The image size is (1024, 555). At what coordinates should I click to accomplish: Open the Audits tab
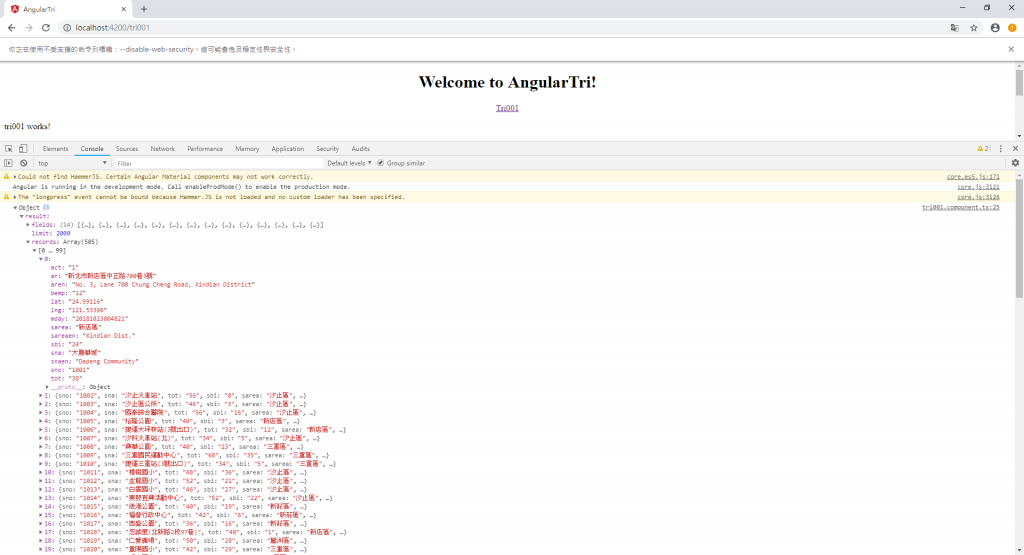pos(360,149)
